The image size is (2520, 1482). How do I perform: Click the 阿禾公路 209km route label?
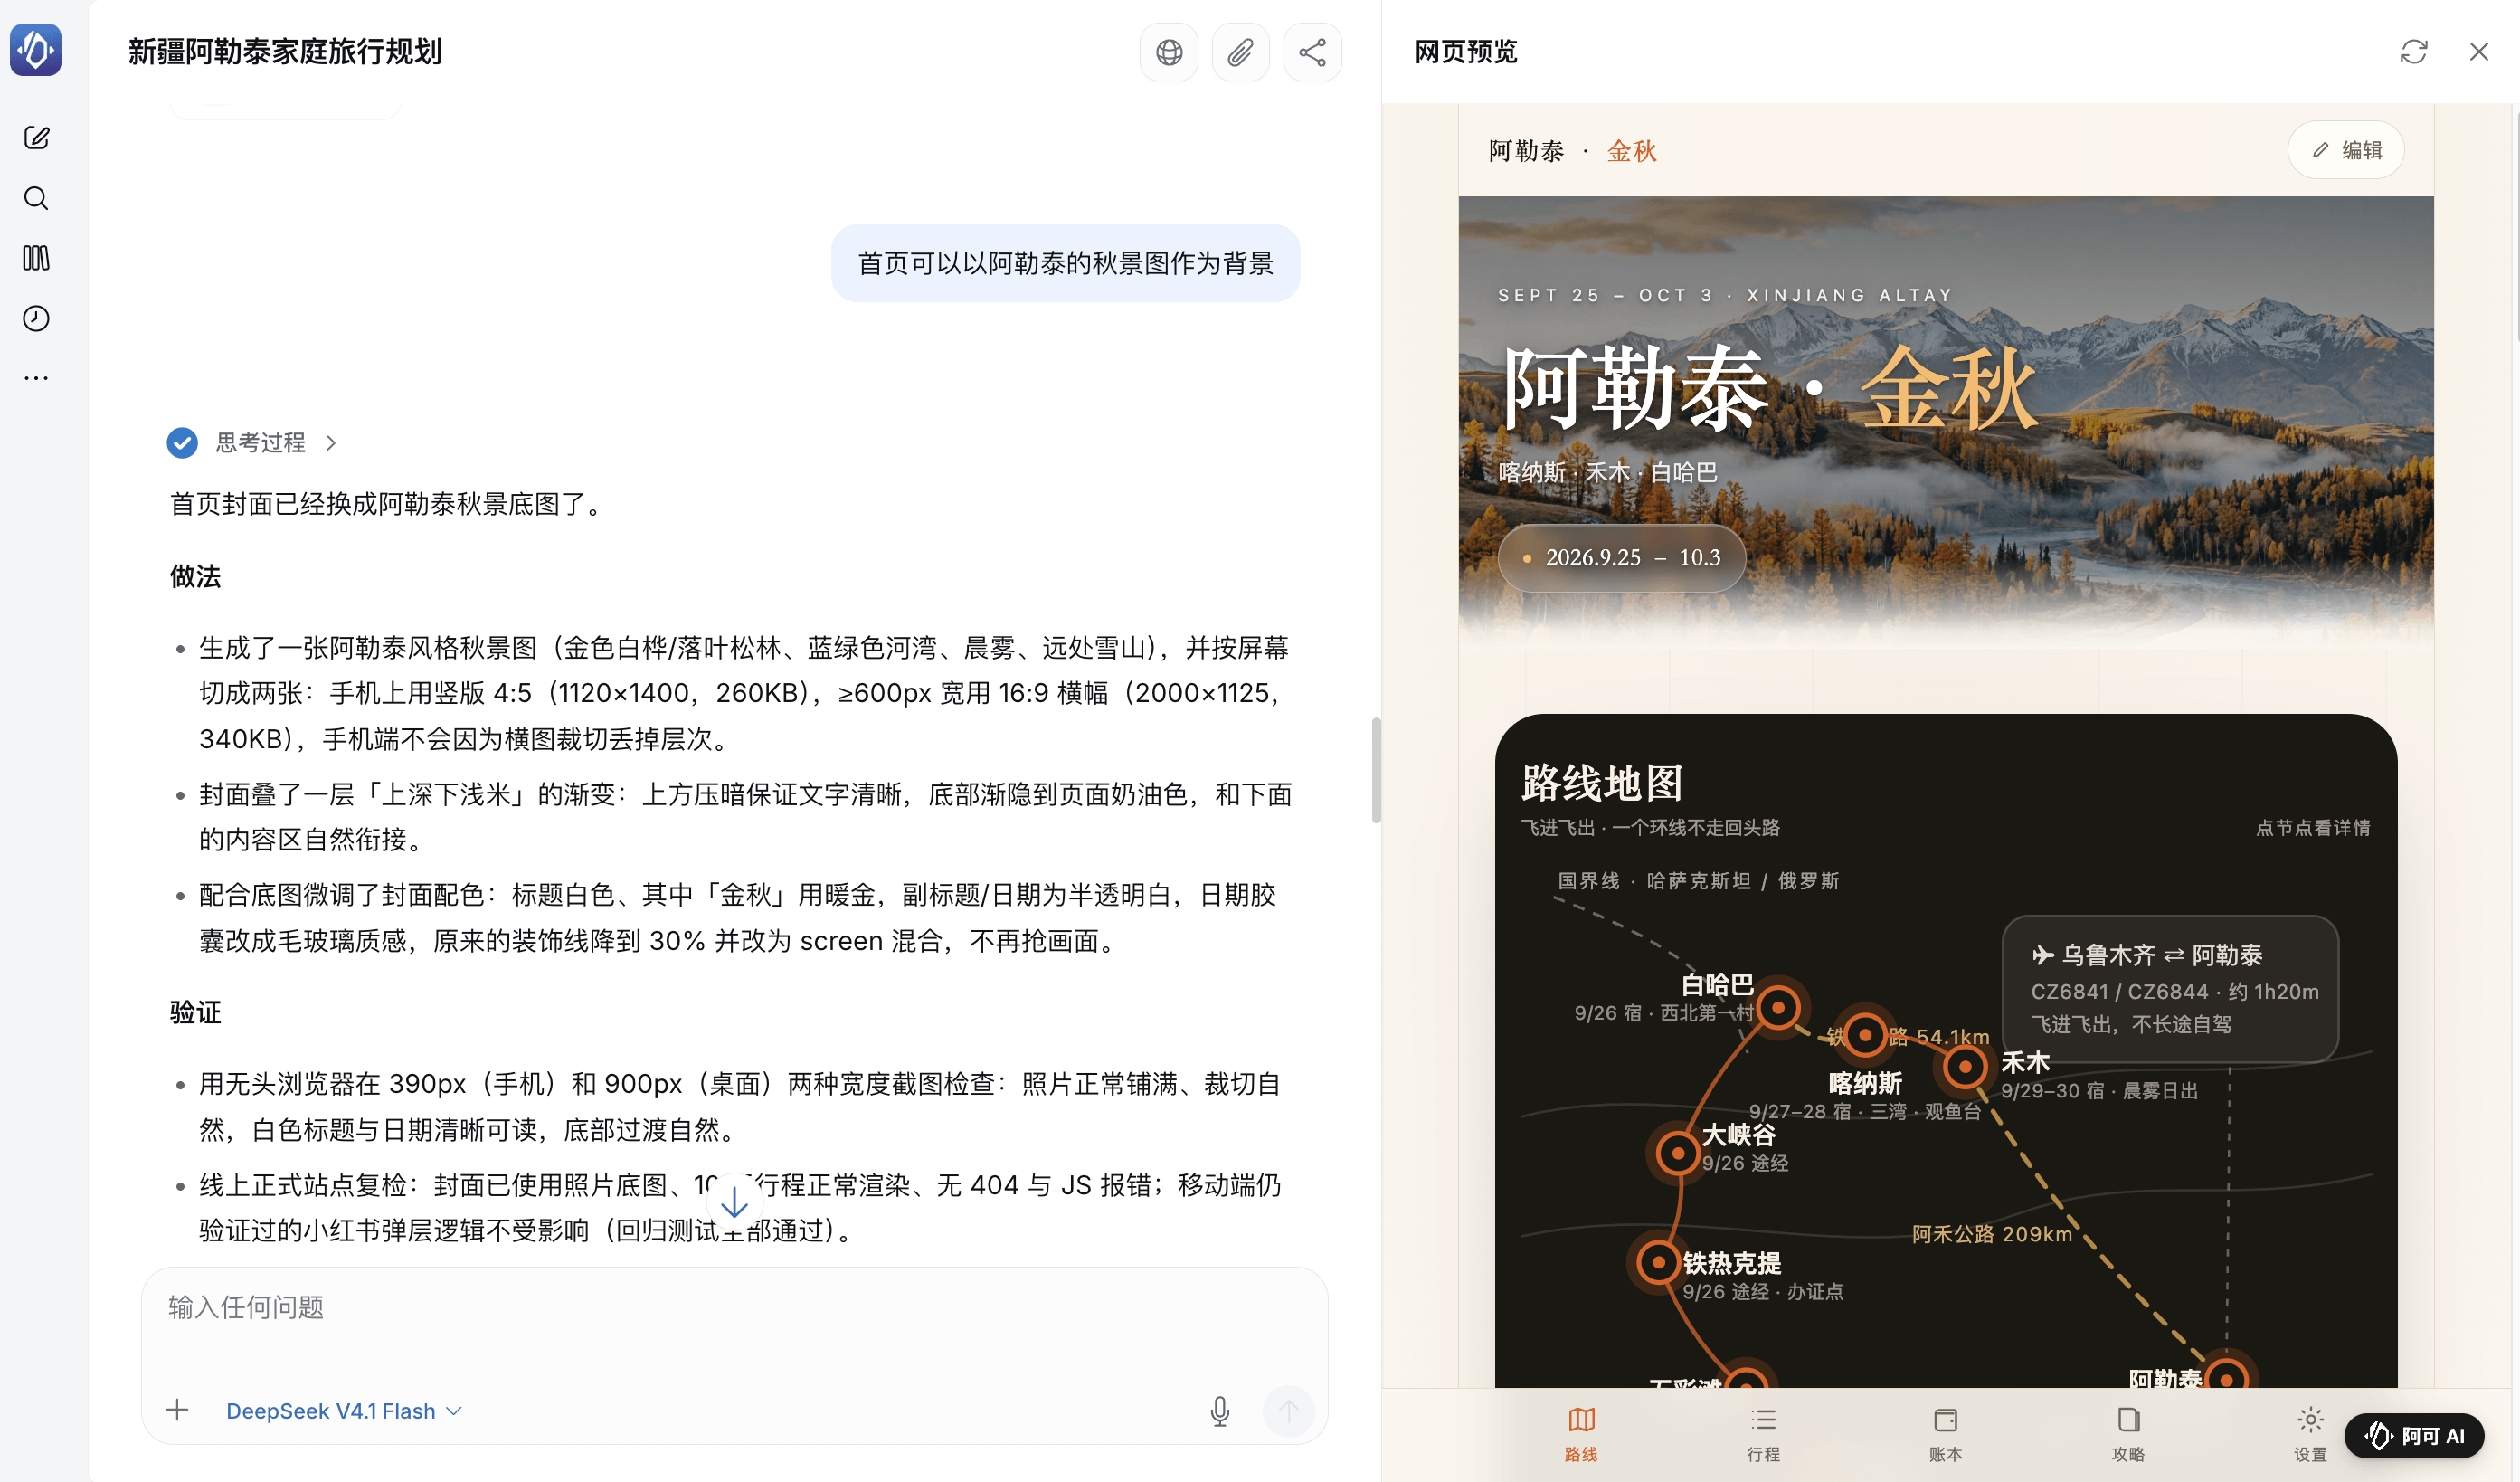click(1992, 1234)
